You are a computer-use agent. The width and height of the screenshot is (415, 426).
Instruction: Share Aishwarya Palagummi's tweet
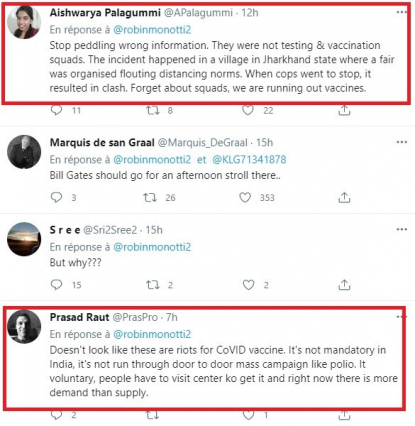coord(344,110)
